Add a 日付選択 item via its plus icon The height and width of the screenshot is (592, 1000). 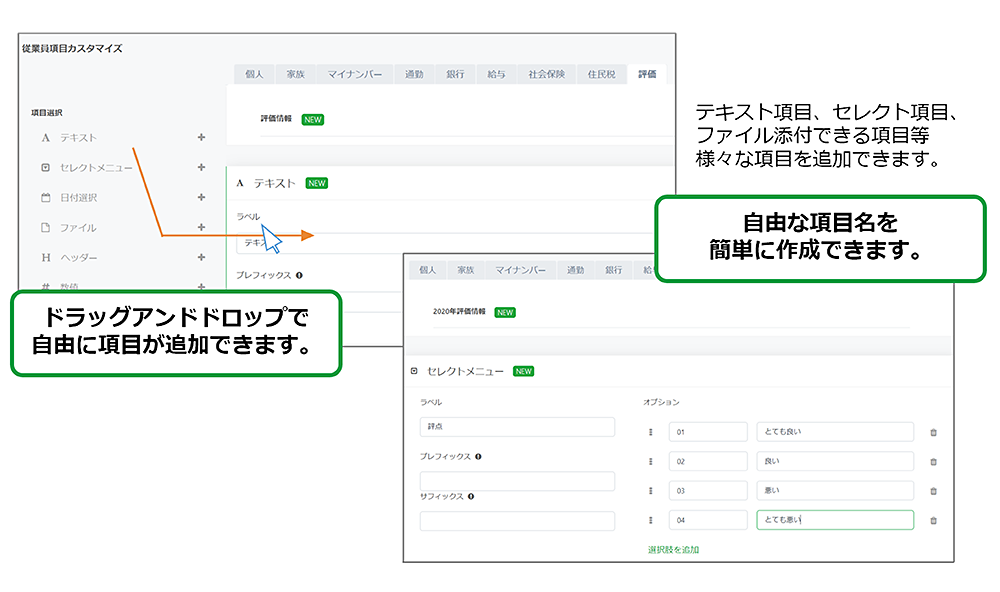(x=201, y=198)
